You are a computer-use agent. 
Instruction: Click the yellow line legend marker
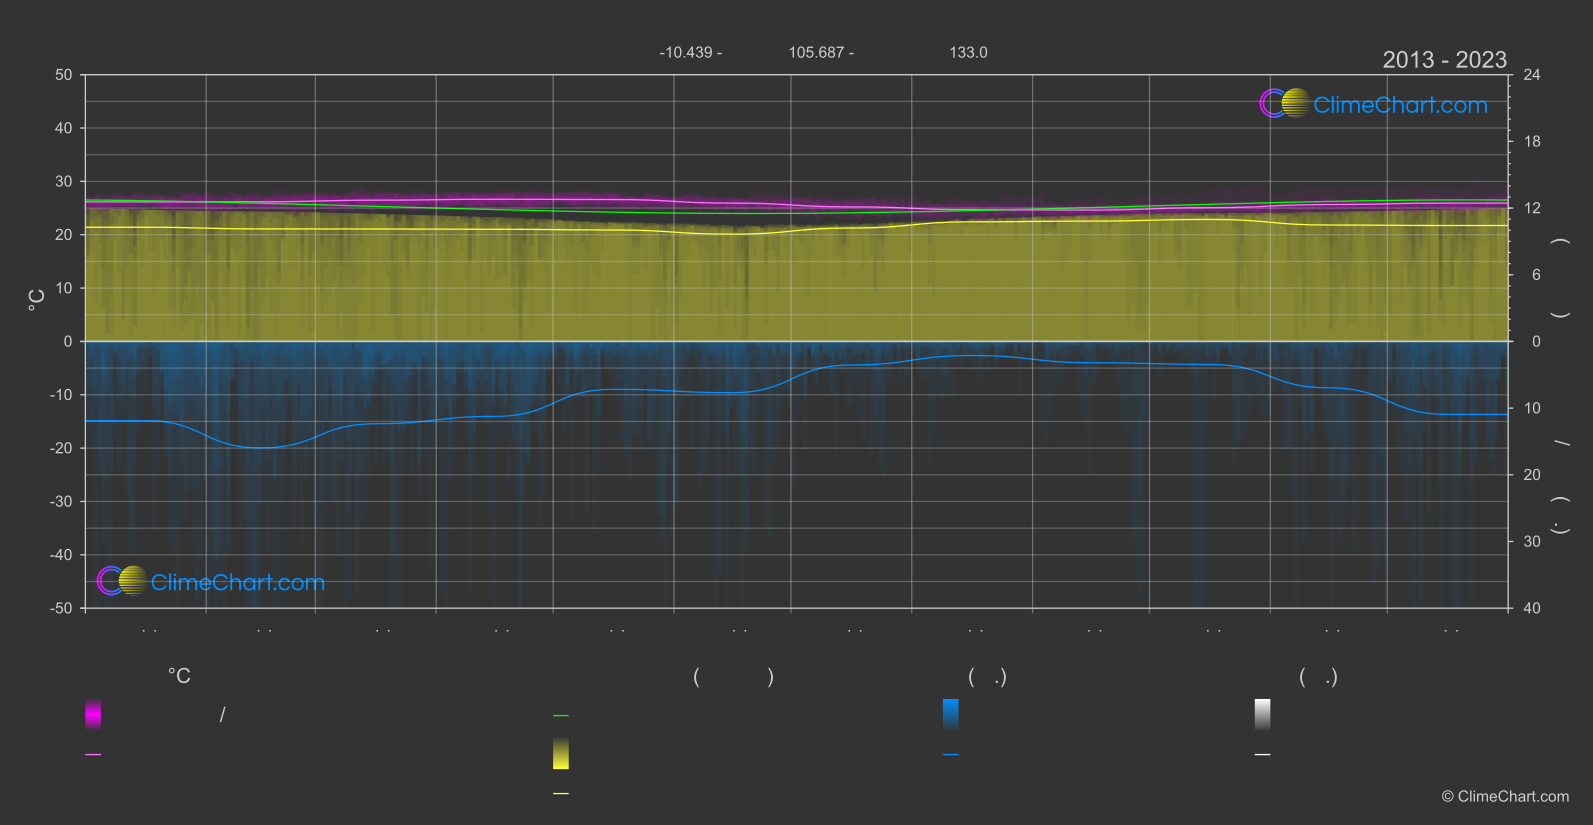[561, 794]
